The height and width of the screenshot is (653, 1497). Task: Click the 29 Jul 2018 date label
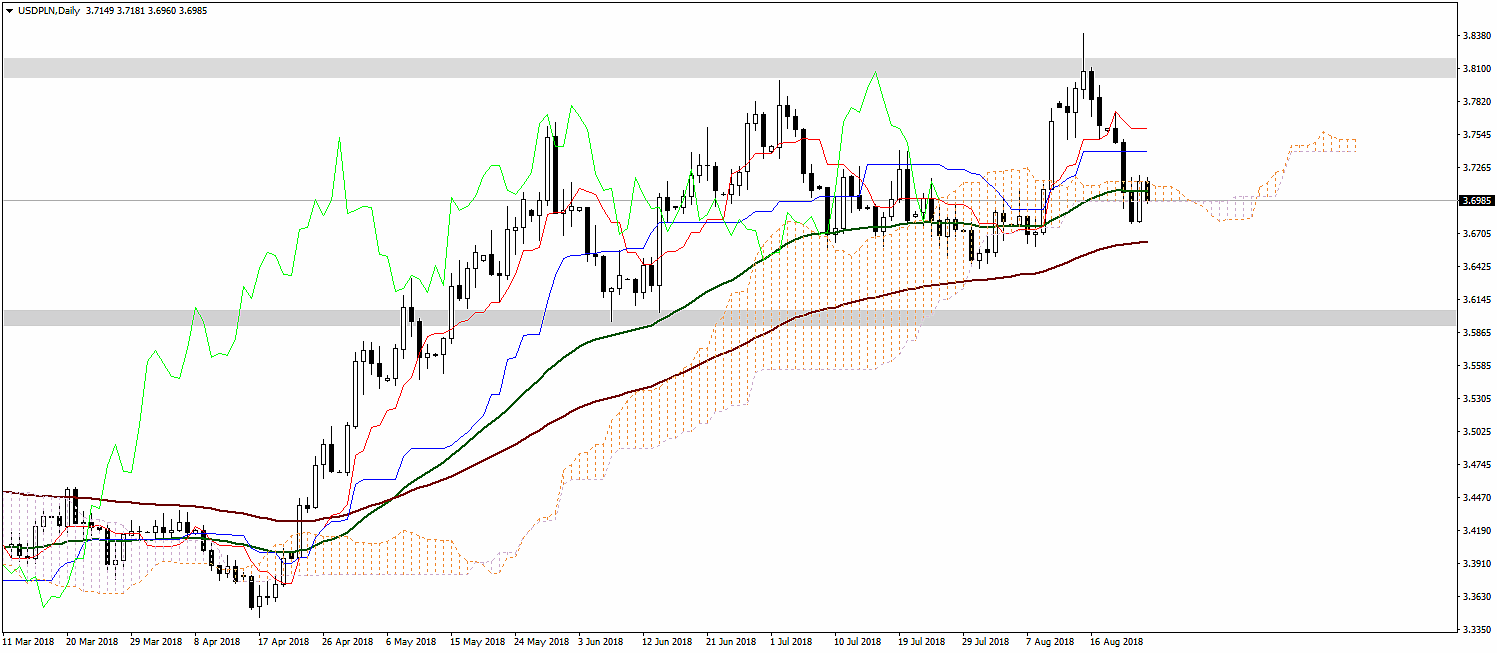[x=986, y=641]
